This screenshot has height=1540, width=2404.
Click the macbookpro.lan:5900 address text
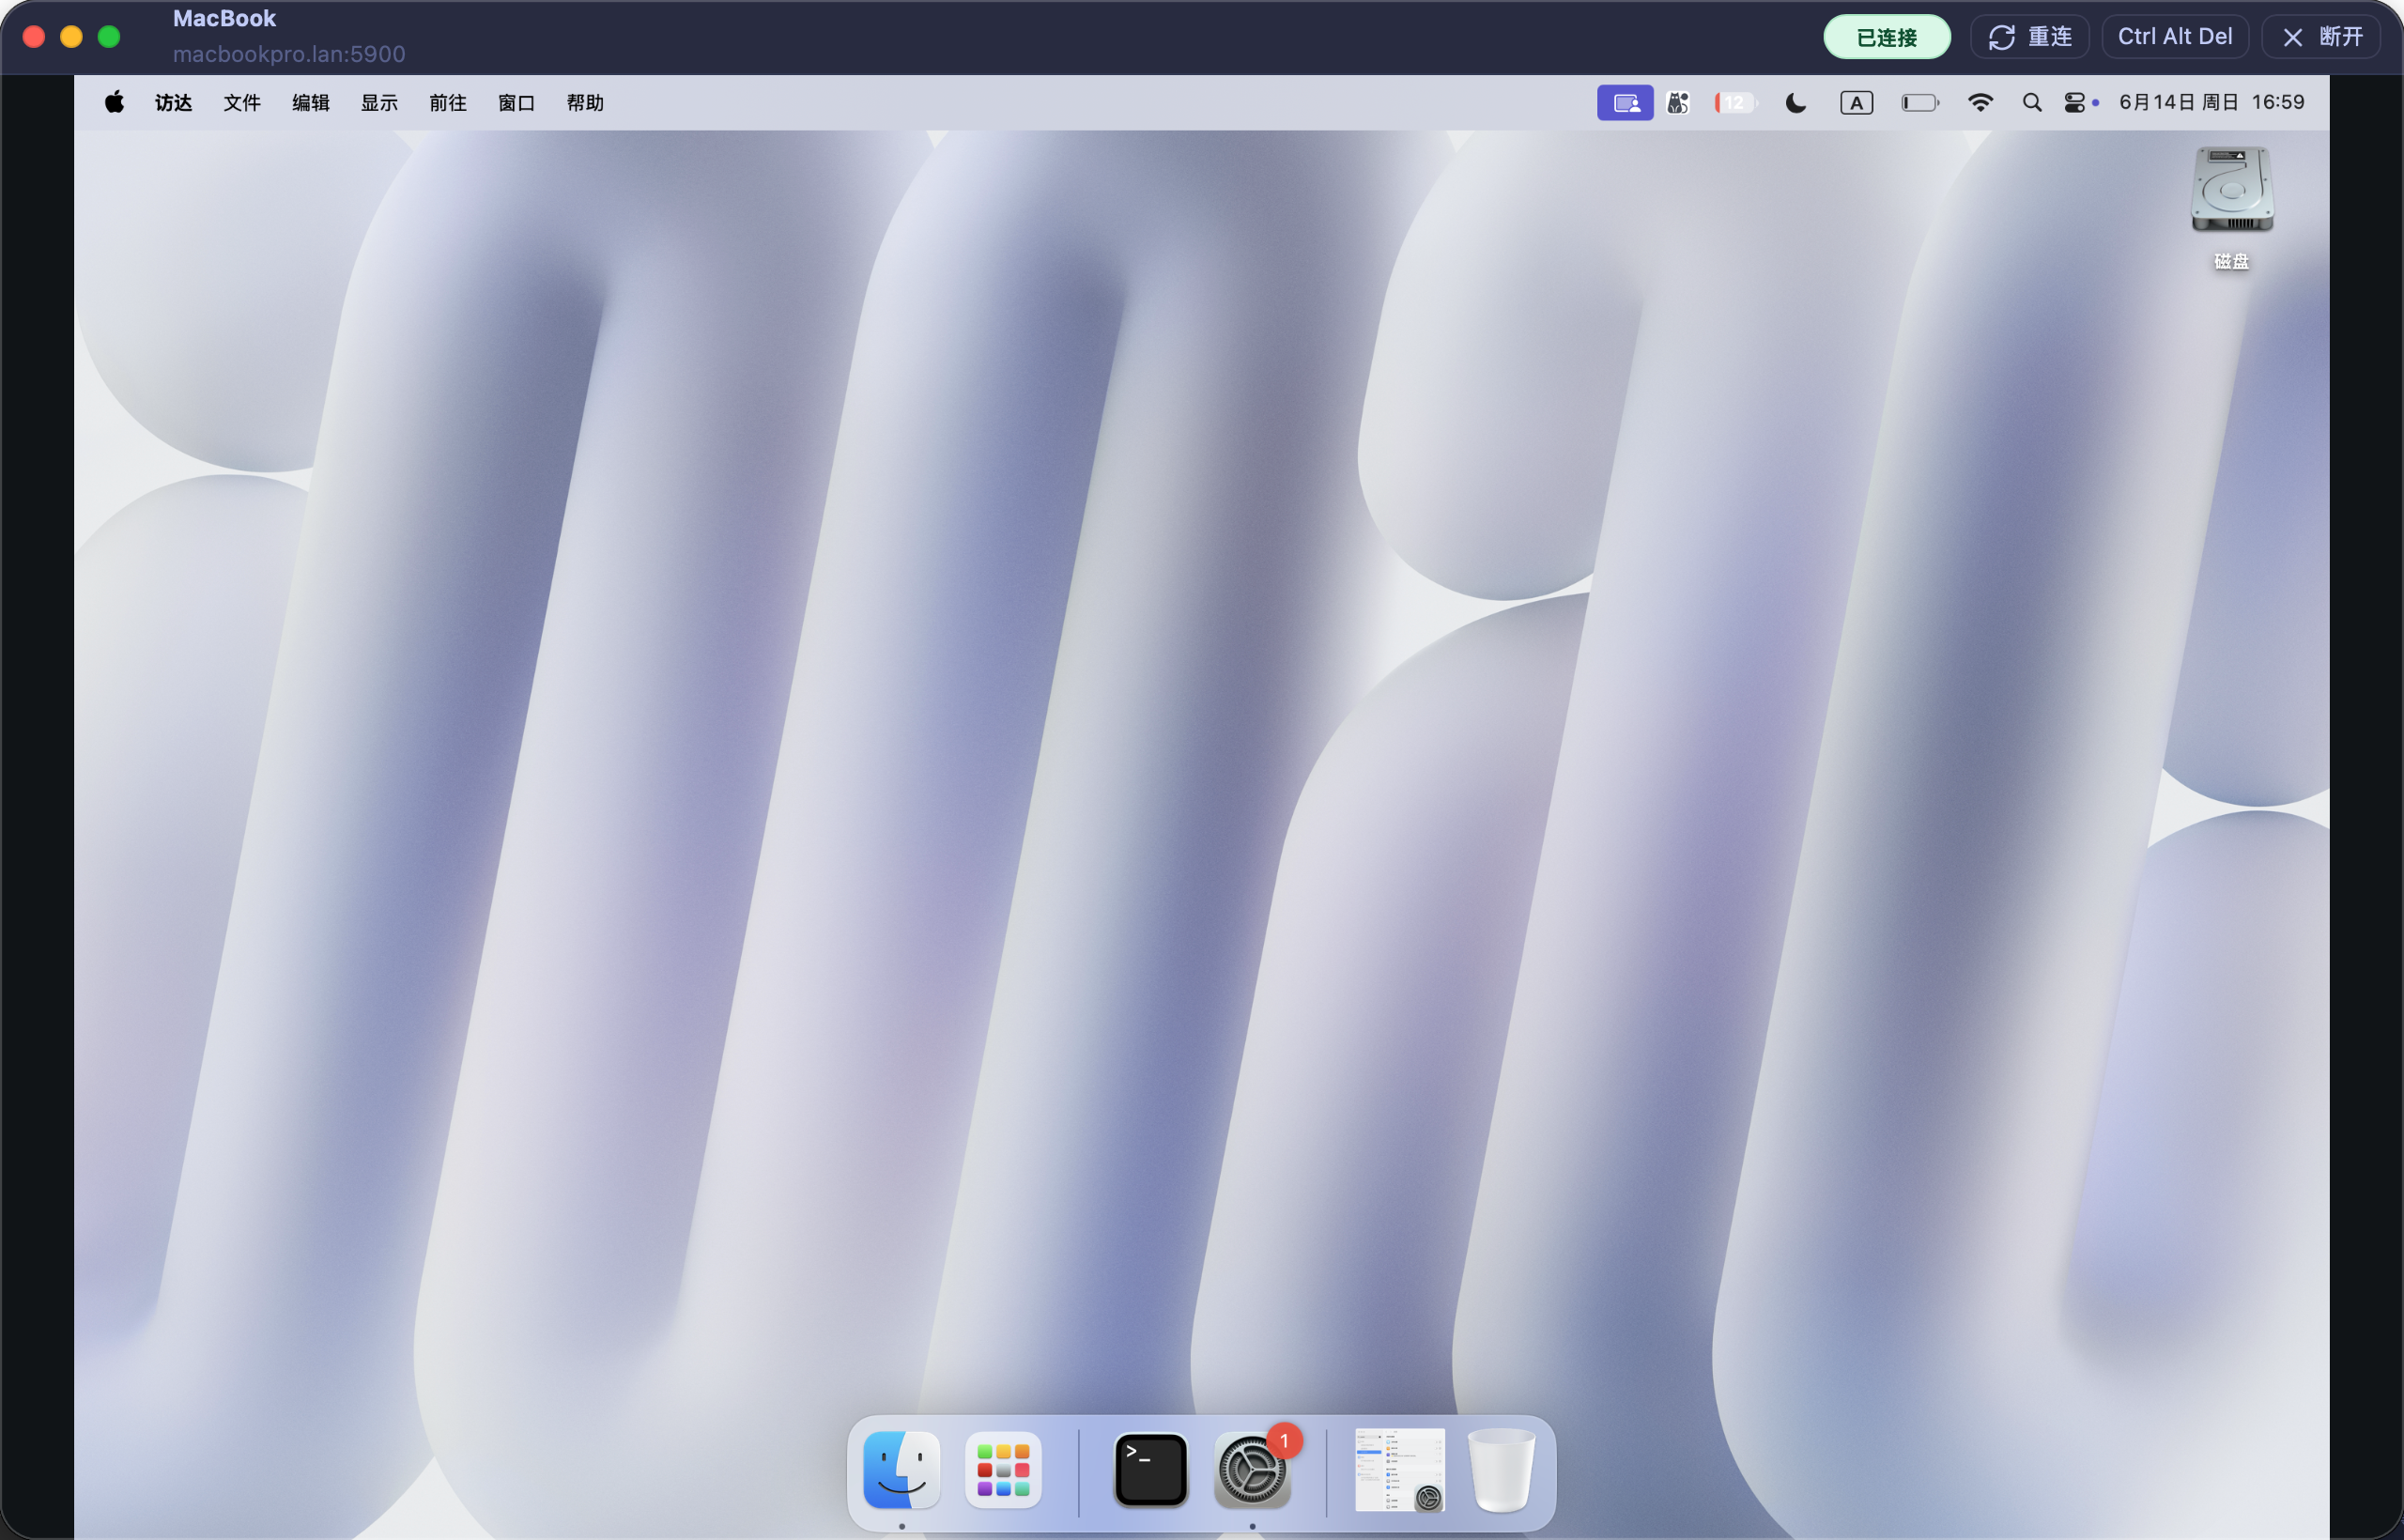click(x=289, y=54)
